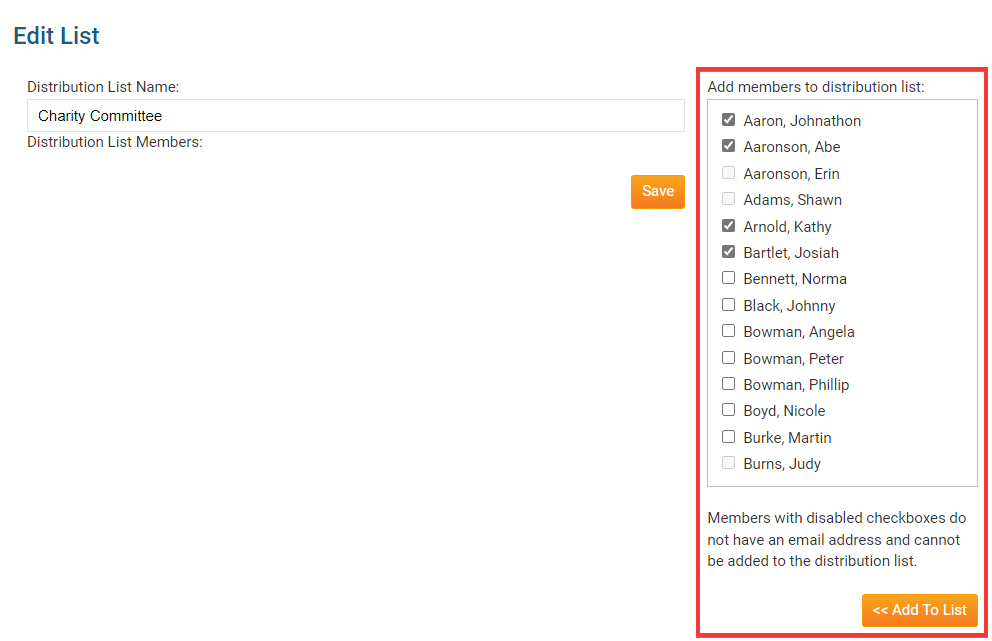992x641 pixels.
Task: Select Burke, Martin as a member
Action: point(729,436)
